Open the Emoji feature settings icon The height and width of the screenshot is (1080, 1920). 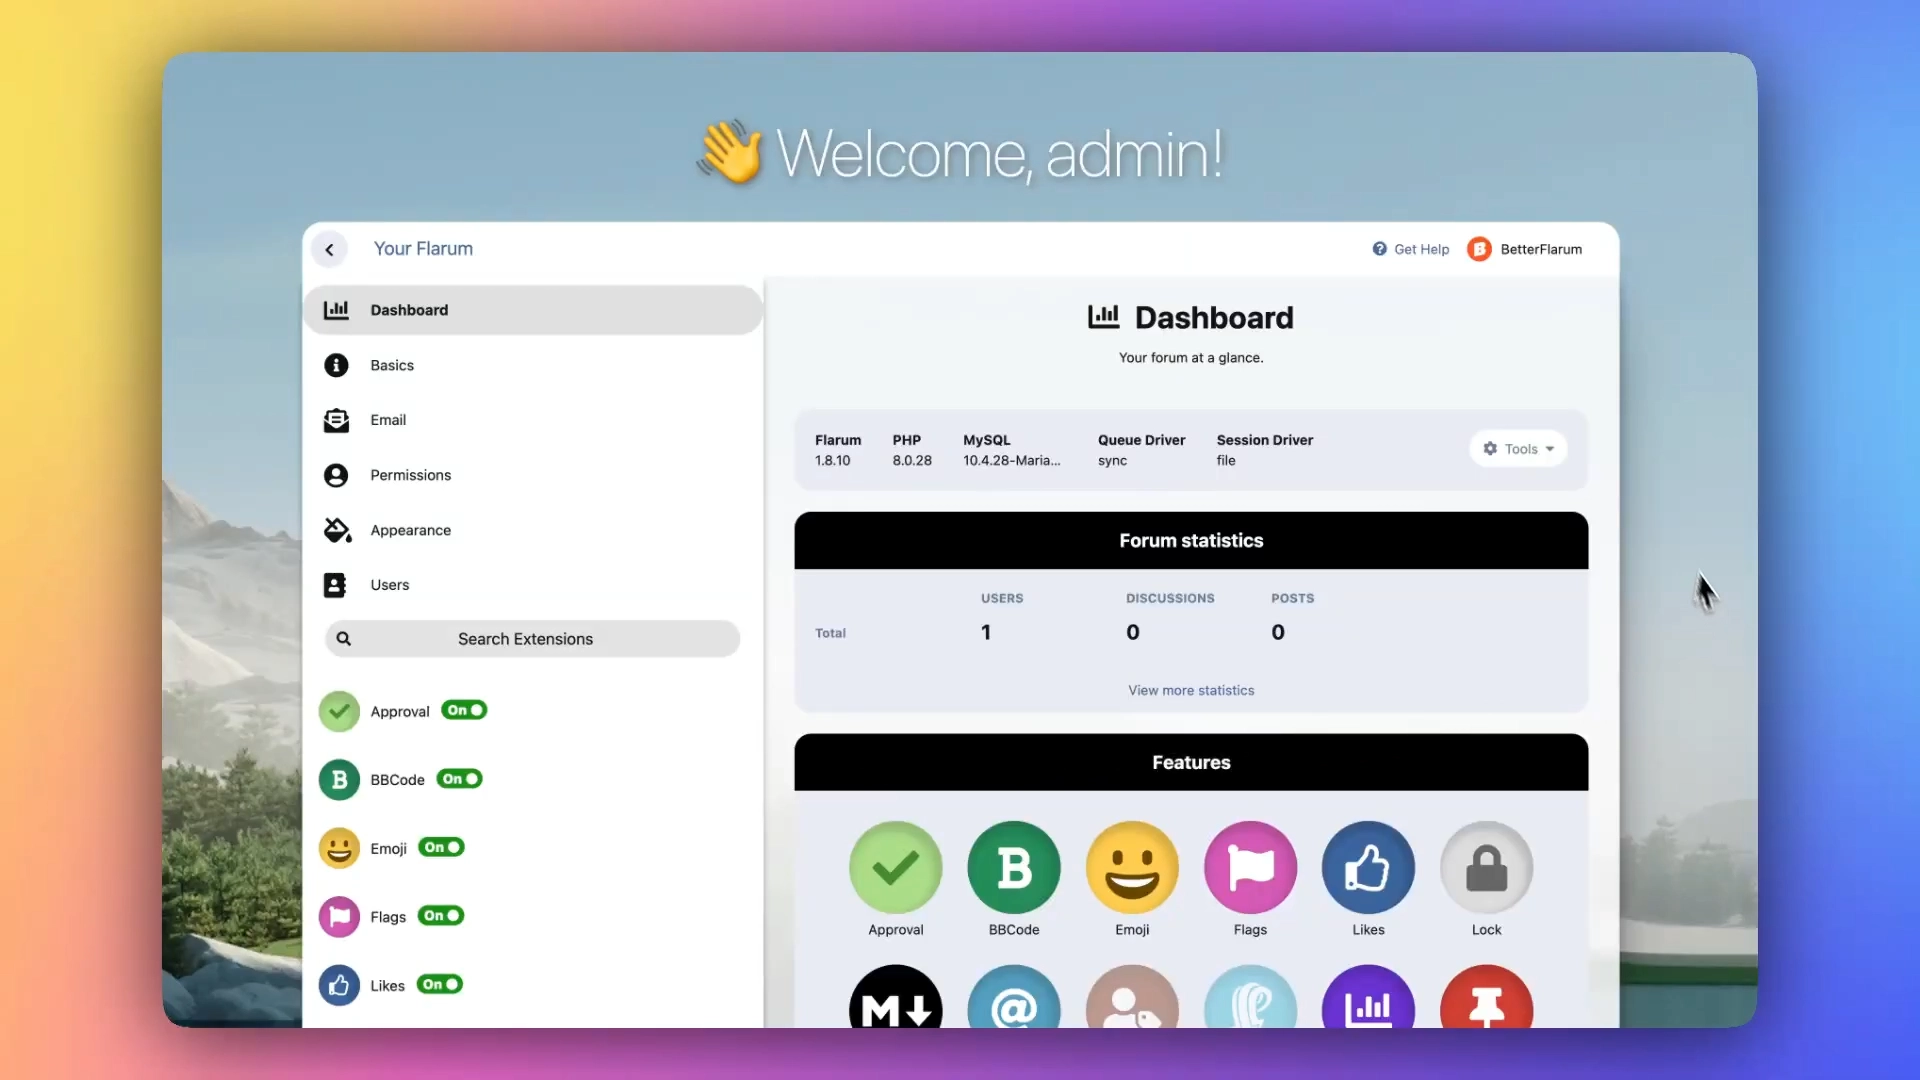tap(1131, 866)
